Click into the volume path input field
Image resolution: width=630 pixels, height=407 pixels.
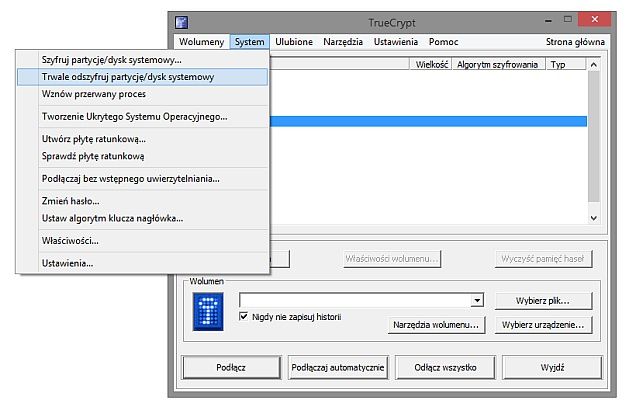point(355,300)
